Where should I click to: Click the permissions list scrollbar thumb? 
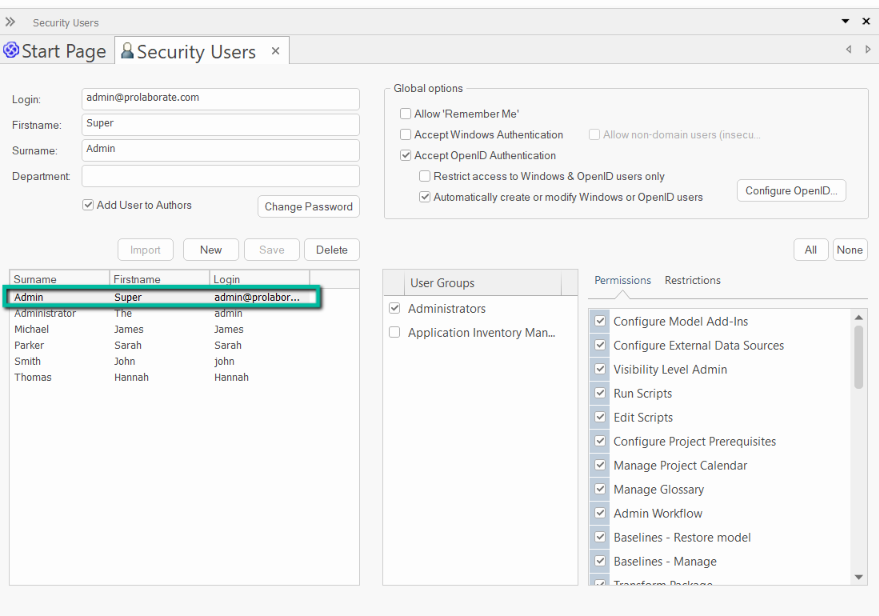858,357
